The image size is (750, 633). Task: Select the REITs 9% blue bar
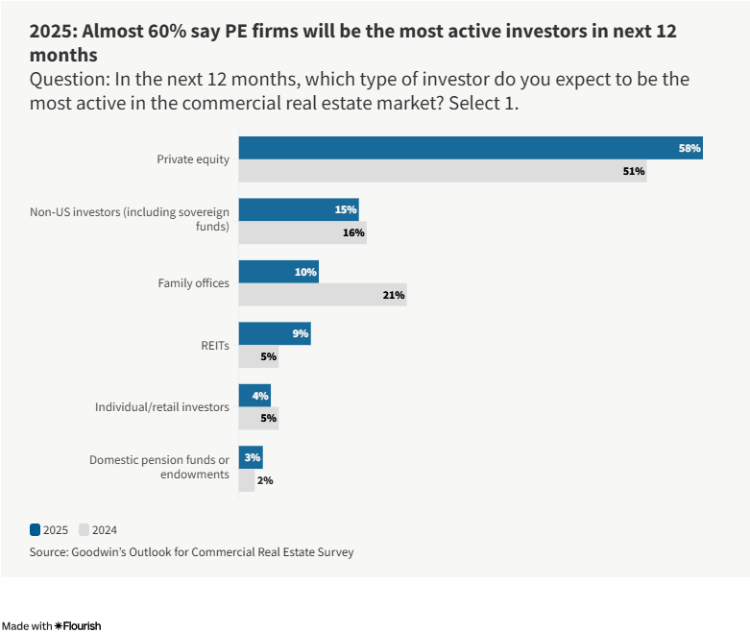(x=274, y=333)
